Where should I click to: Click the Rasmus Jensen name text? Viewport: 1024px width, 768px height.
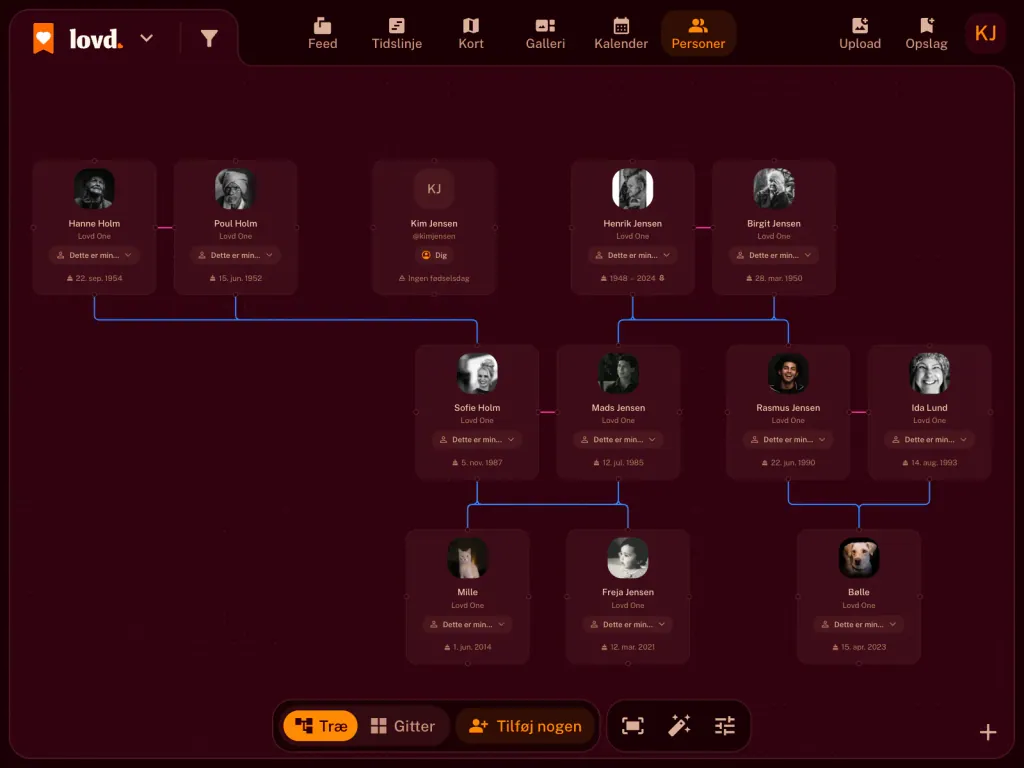pos(788,408)
